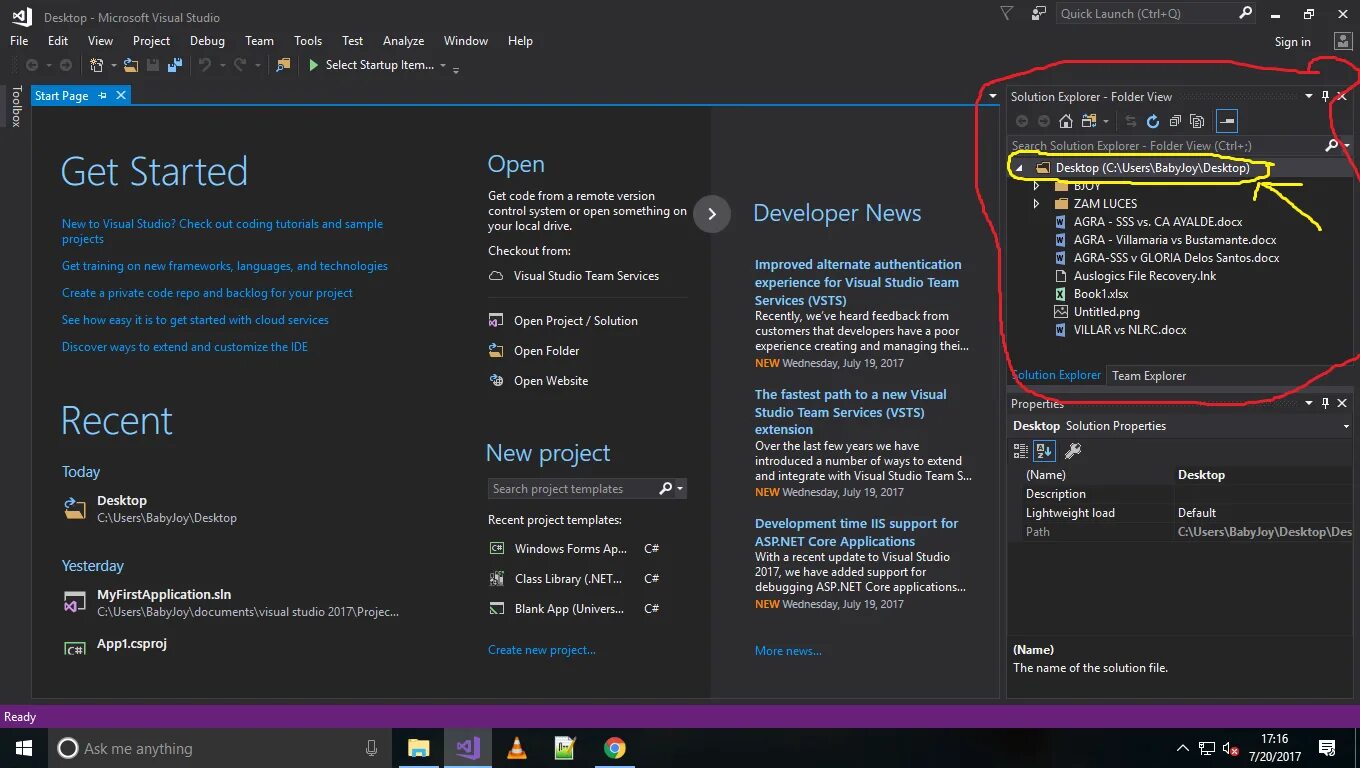Image resolution: width=1360 pixels, height=768 pixels.
Task: Click the Search project templates field
Action: tap(572, 489)
